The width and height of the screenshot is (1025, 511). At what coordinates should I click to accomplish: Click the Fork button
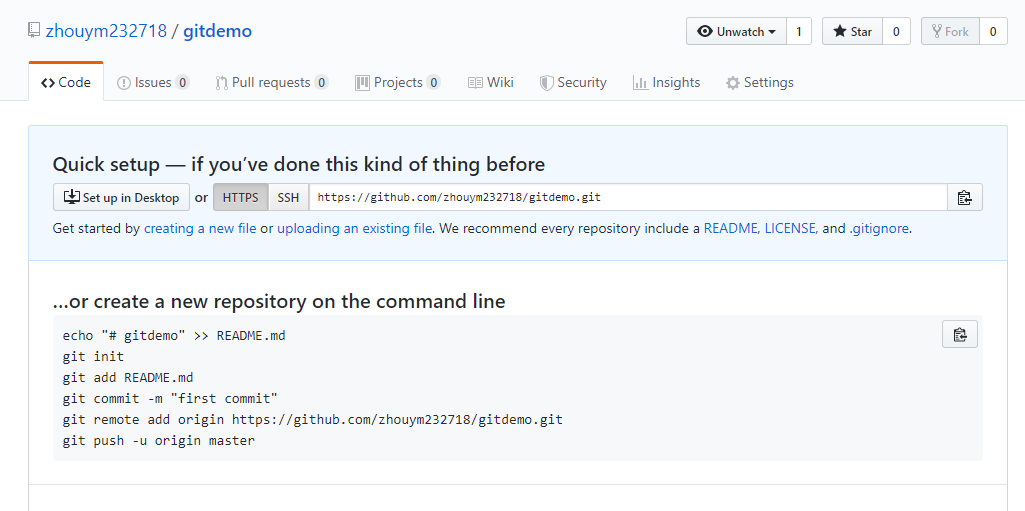point(950,31)
